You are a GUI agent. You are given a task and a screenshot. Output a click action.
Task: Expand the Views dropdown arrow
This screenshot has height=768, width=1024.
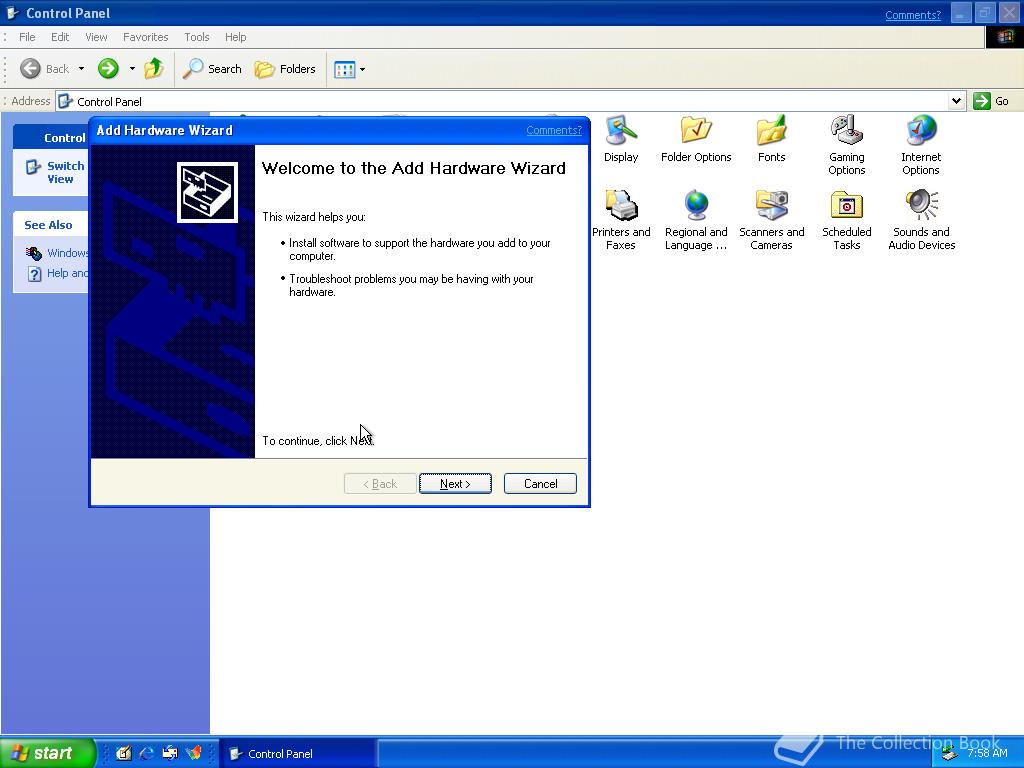click(x=362, y=69)
